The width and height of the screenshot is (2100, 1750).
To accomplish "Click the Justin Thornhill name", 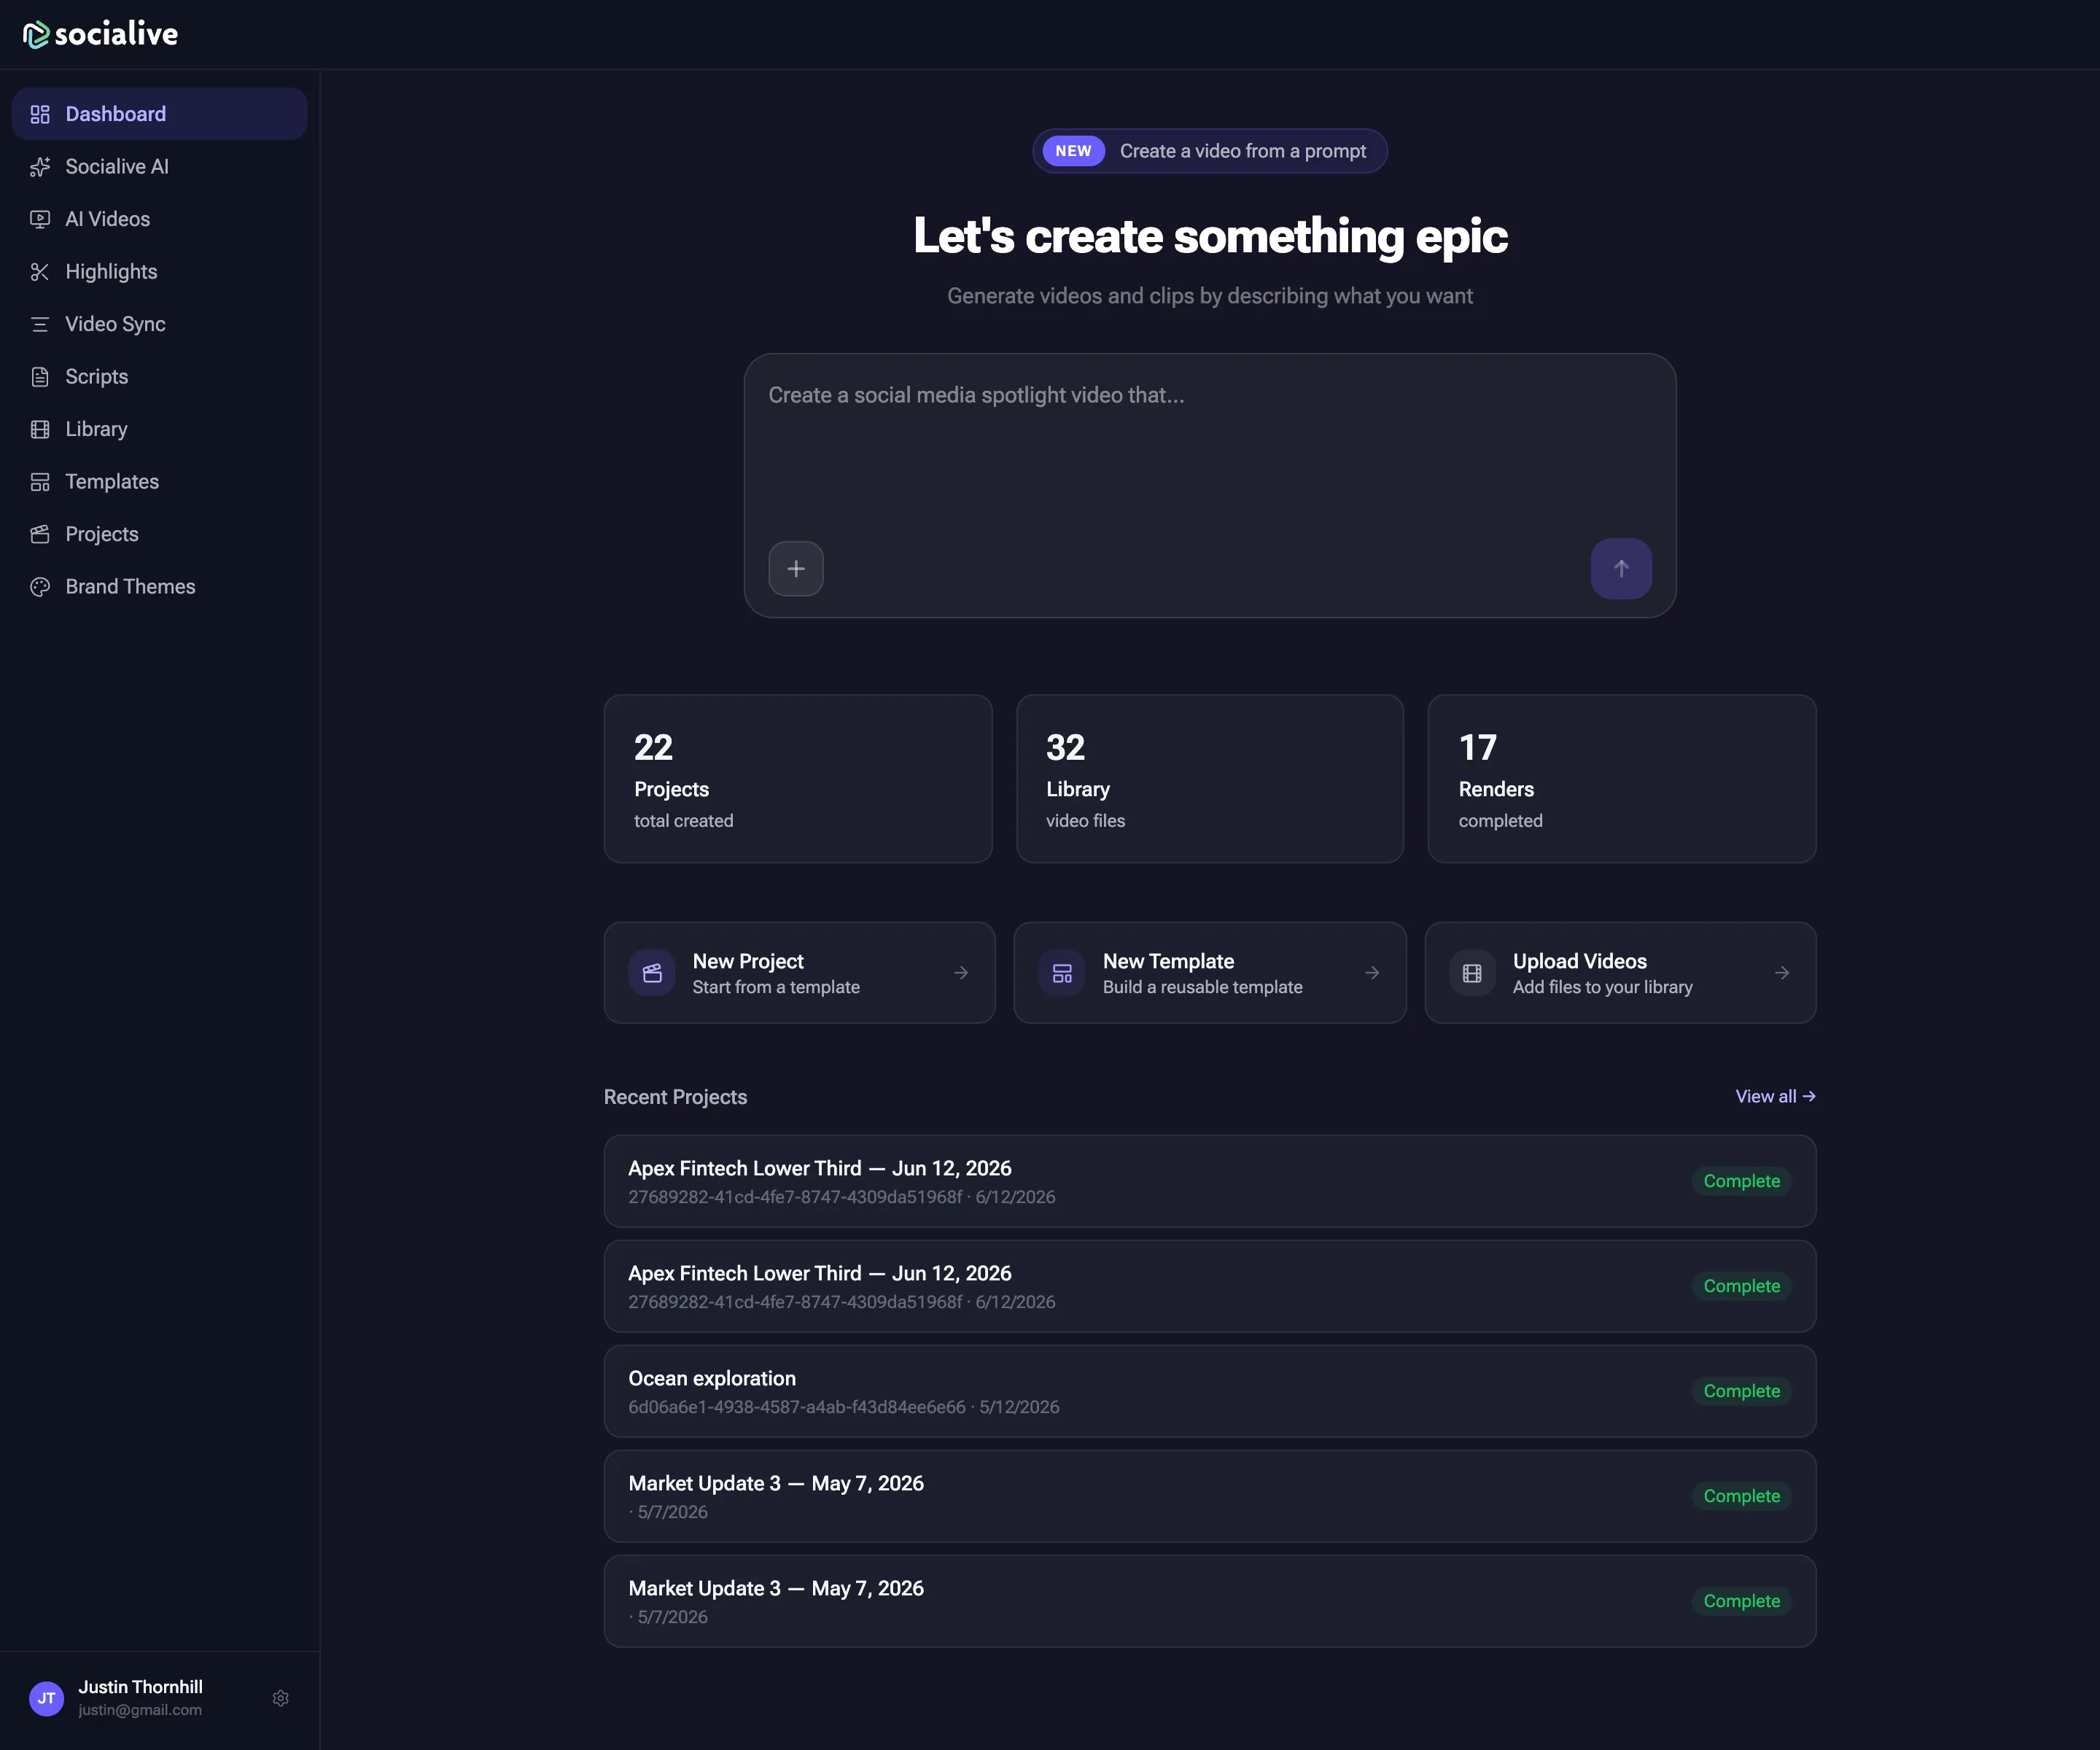I will (x=141, y=1687).
